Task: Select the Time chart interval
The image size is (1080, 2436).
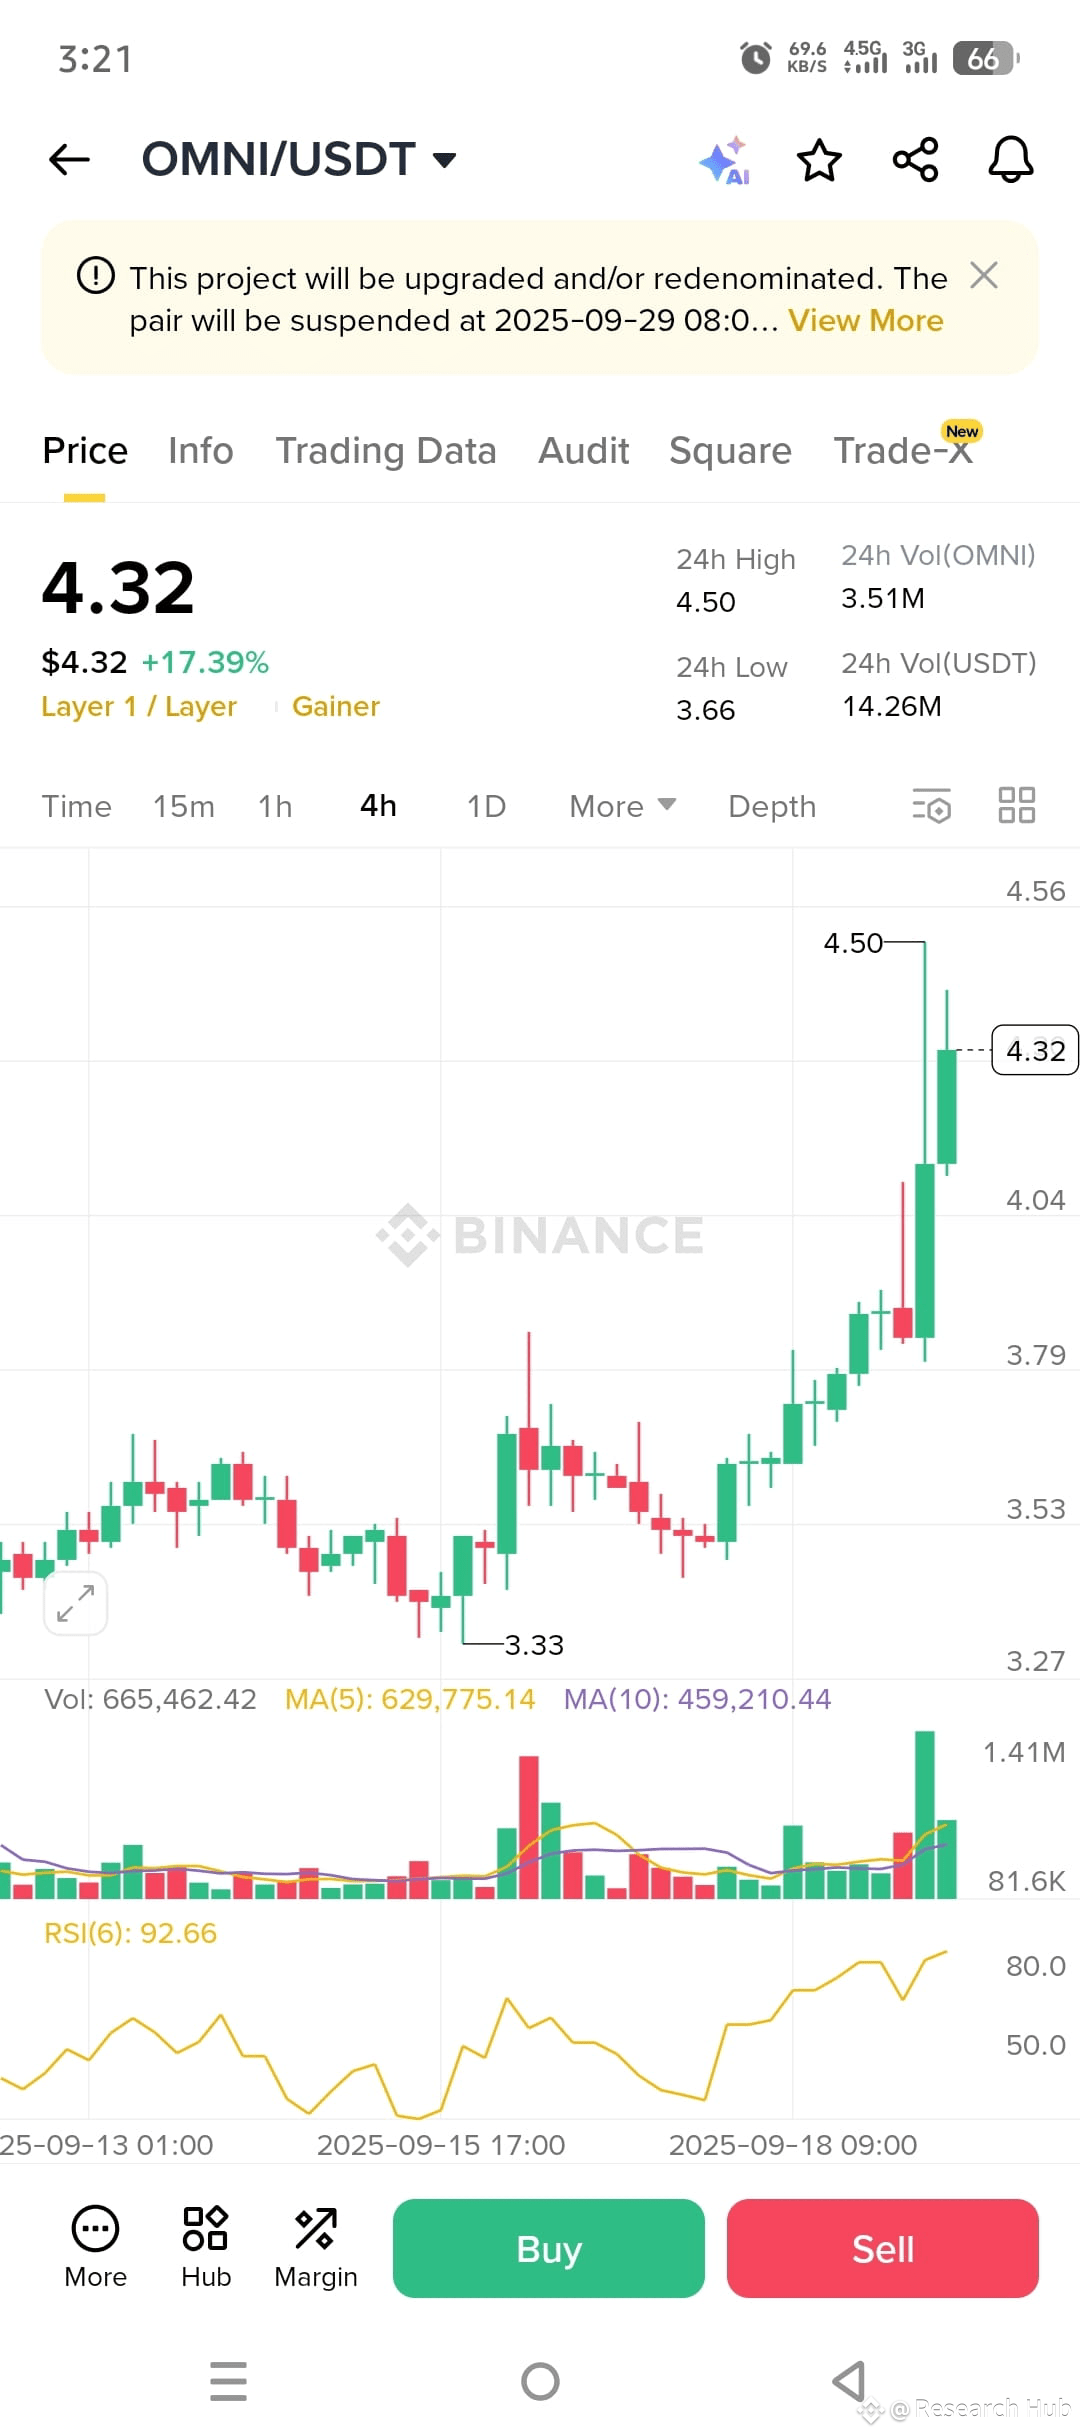Action: click(x=77, y=806)
